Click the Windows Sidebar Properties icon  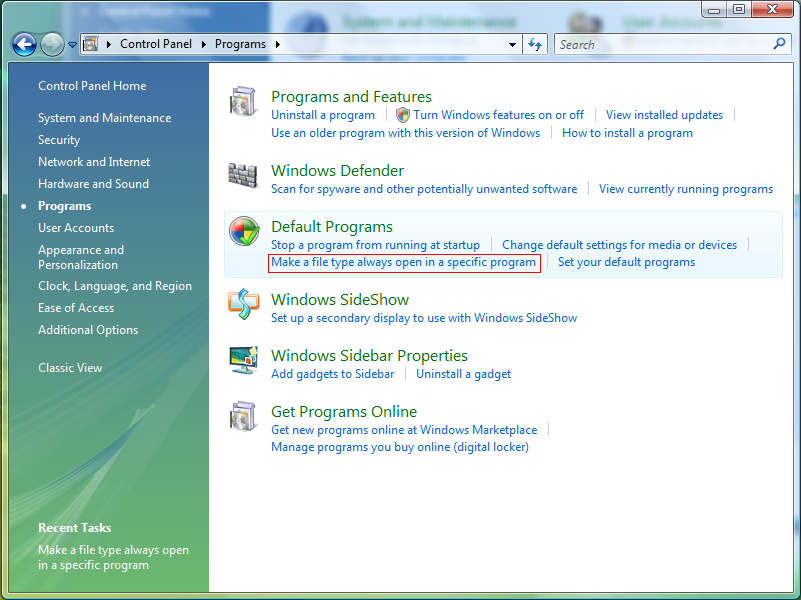pos(244,360)
